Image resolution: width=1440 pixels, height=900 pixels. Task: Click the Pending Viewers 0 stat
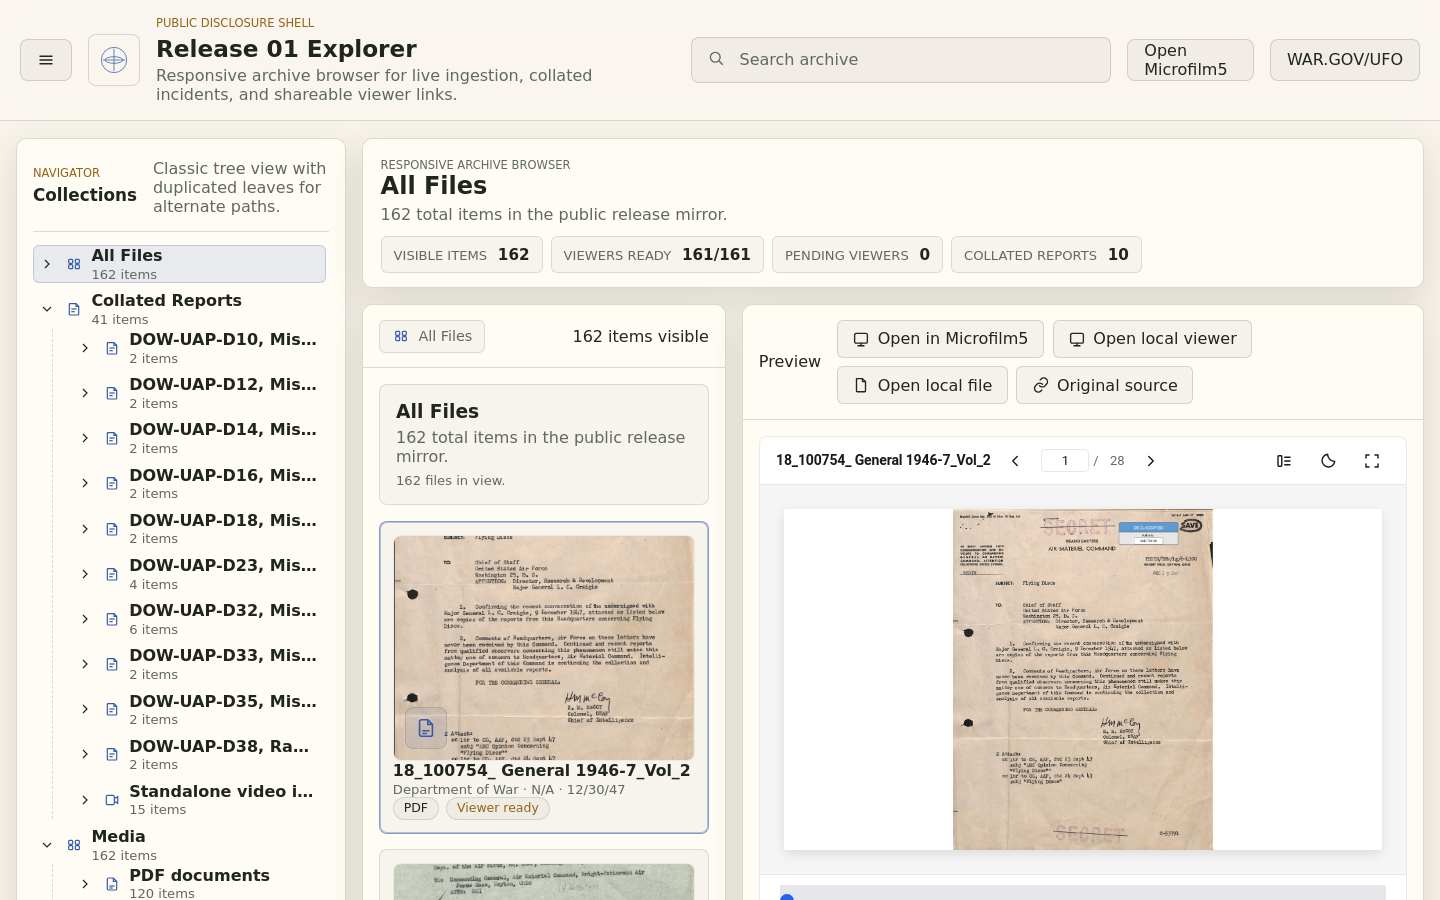857,255
